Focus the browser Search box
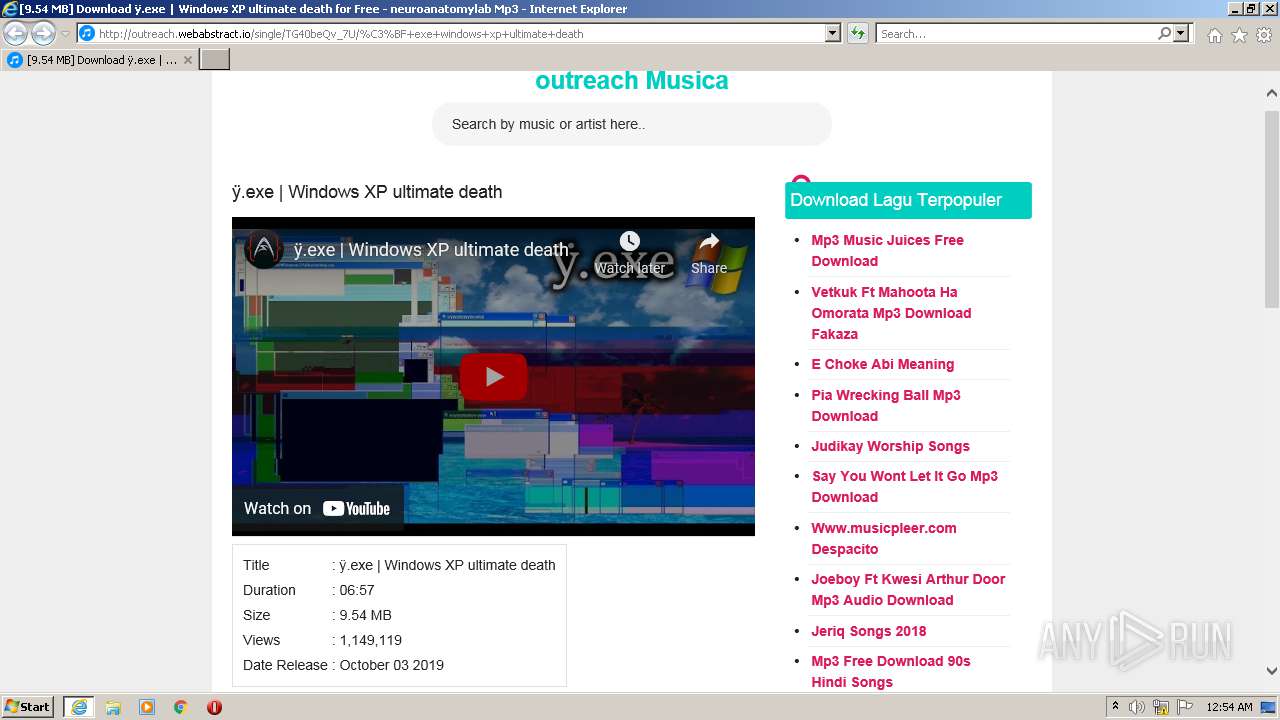 coord(1016,34)
